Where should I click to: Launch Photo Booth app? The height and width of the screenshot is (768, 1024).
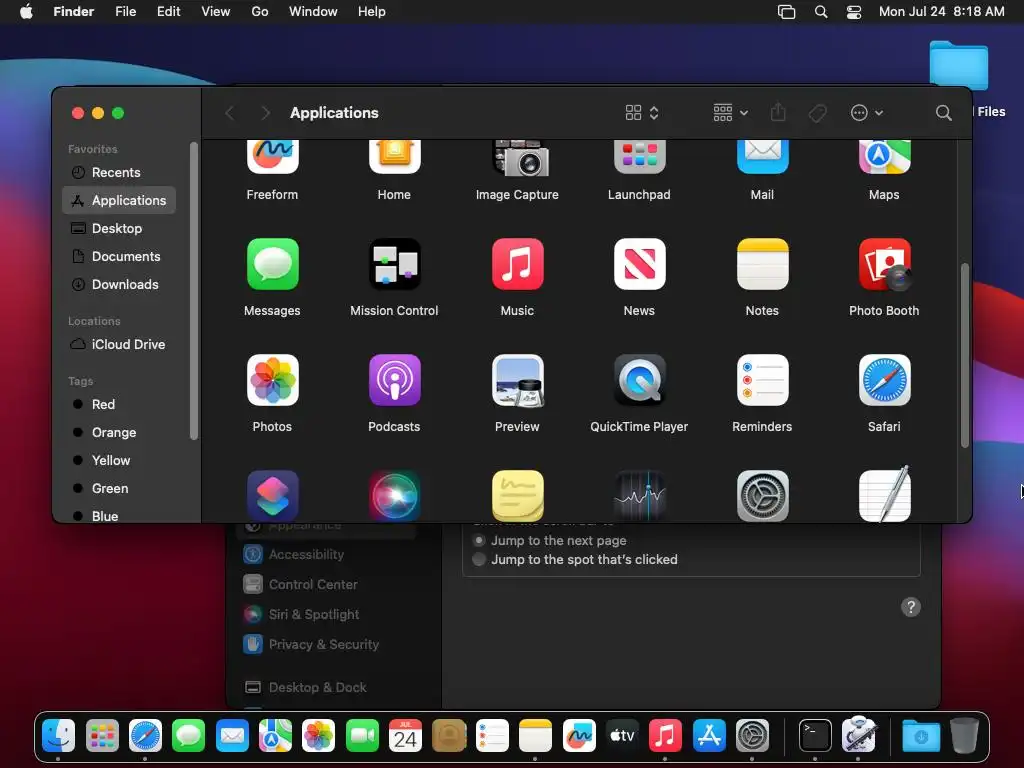(x=884, y=264)
